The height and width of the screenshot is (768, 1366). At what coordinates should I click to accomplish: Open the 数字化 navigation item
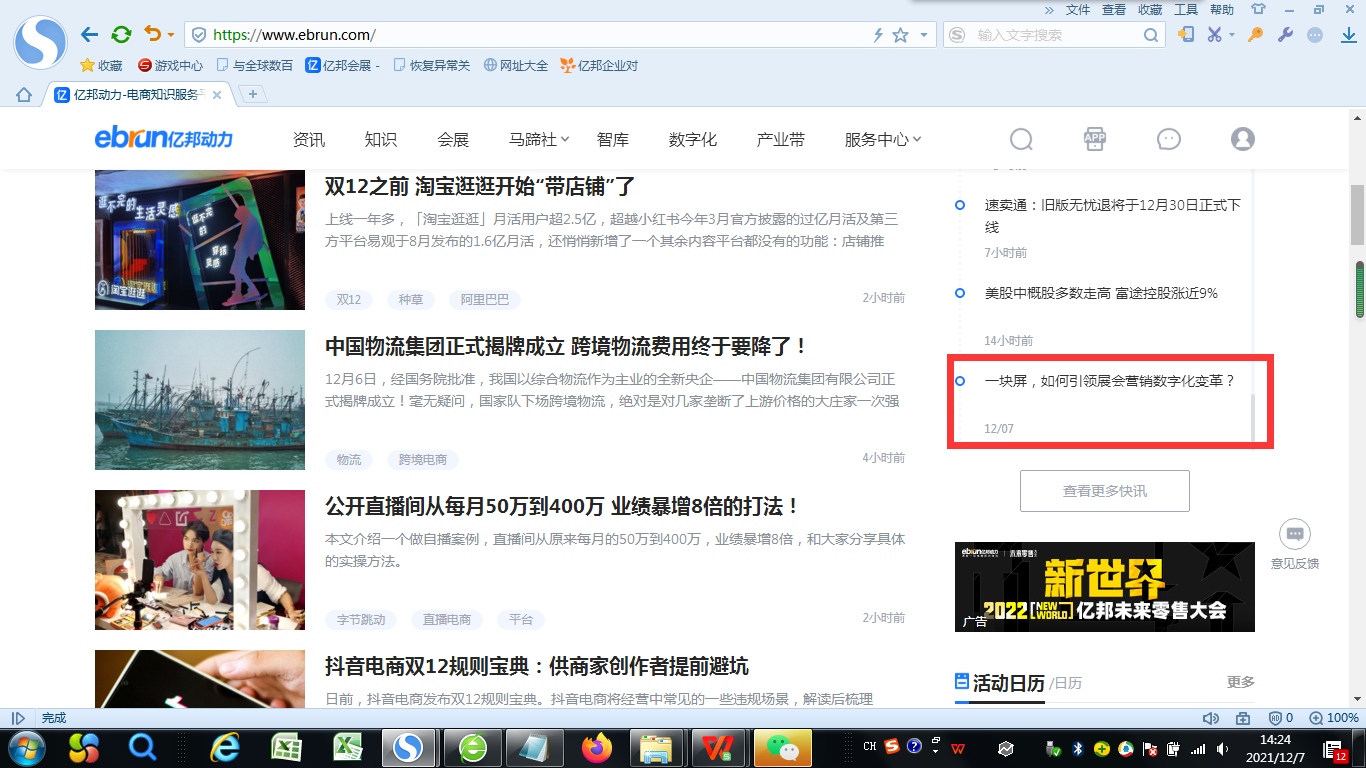(x=693, y=139)
